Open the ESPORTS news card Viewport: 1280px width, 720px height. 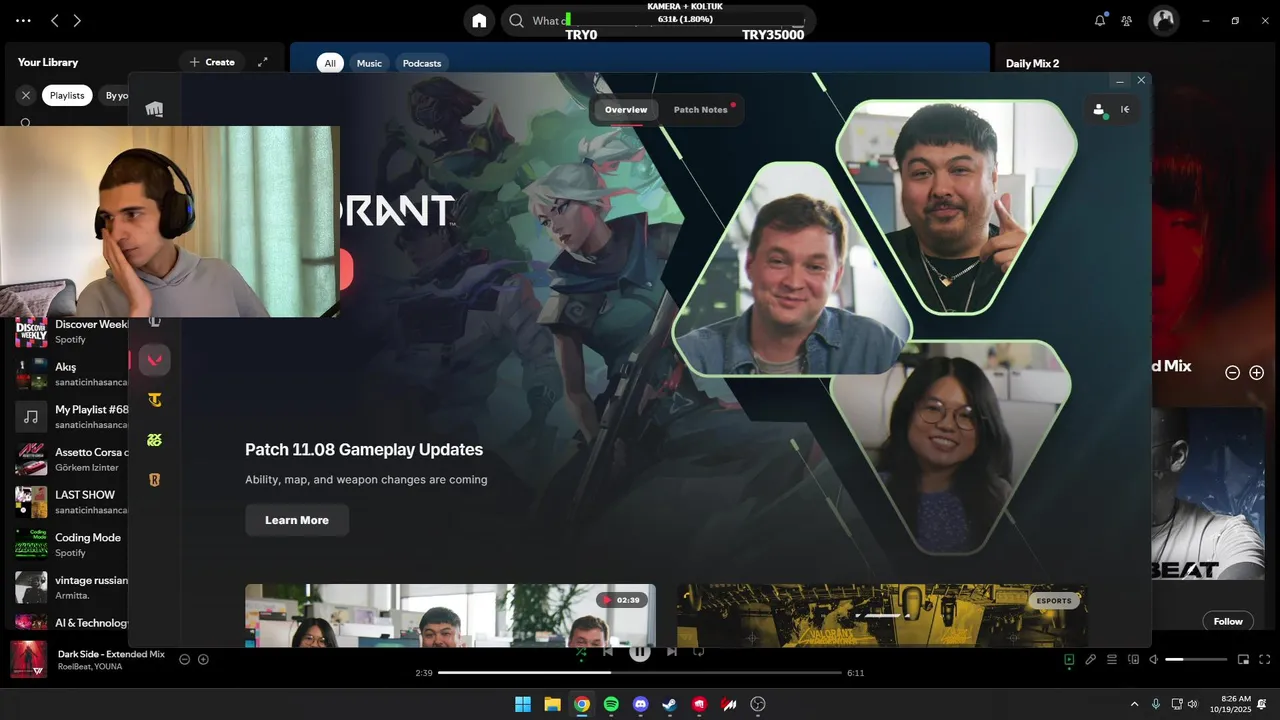(882, 615)
